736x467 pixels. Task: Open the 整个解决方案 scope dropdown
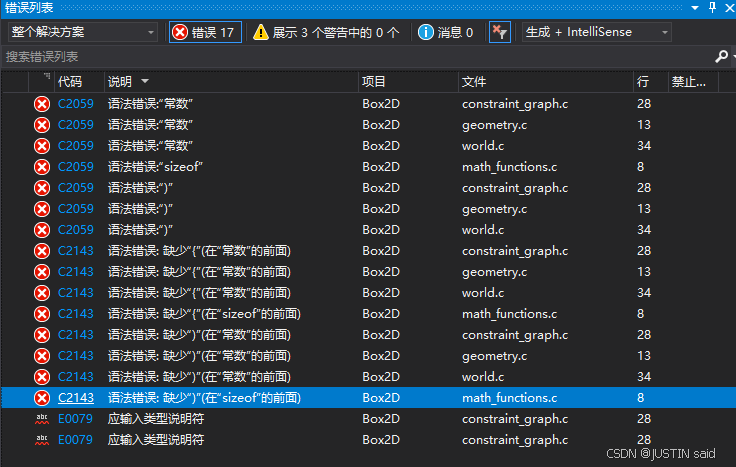82,32
